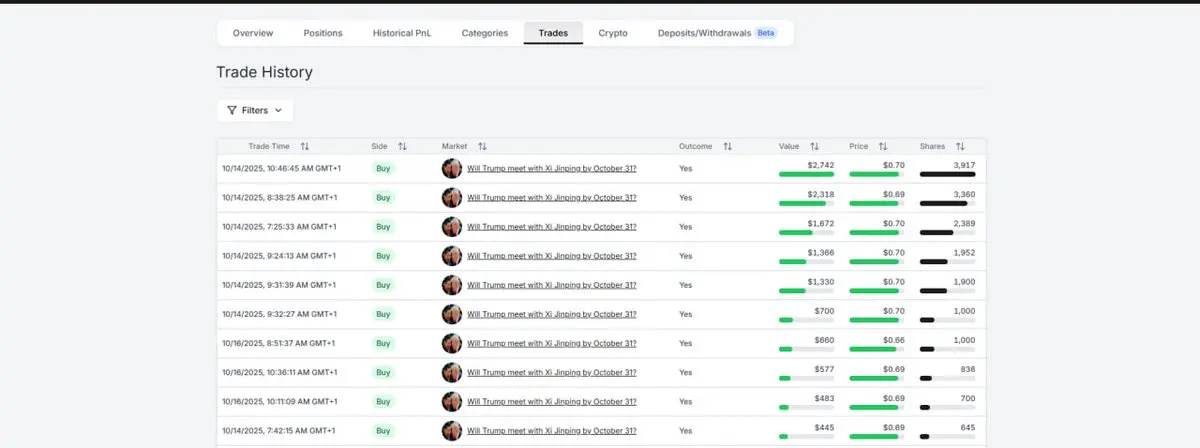Open market link in the 7:42:15 AM trade
The width and height of the screenshot is (1200, 448).
[x=552, y=431]
